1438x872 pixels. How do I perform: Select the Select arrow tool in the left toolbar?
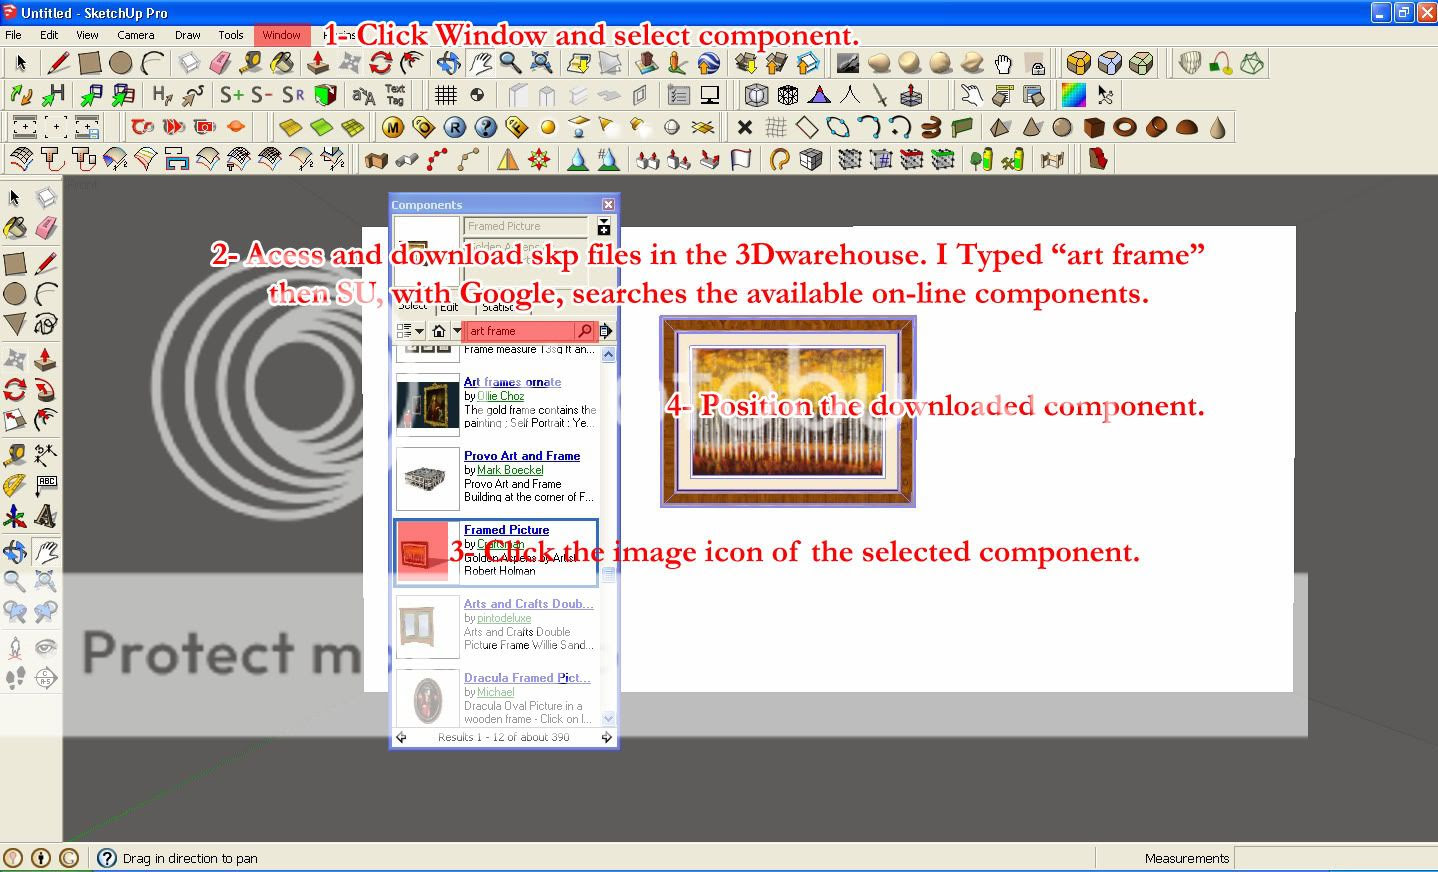click(x=15, y=197)
